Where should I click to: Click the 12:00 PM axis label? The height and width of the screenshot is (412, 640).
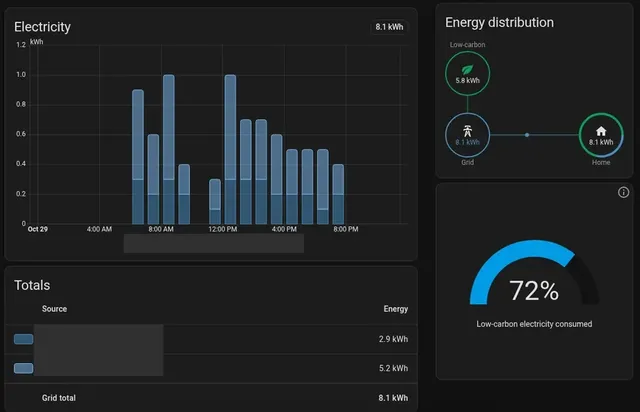point(222,229)
